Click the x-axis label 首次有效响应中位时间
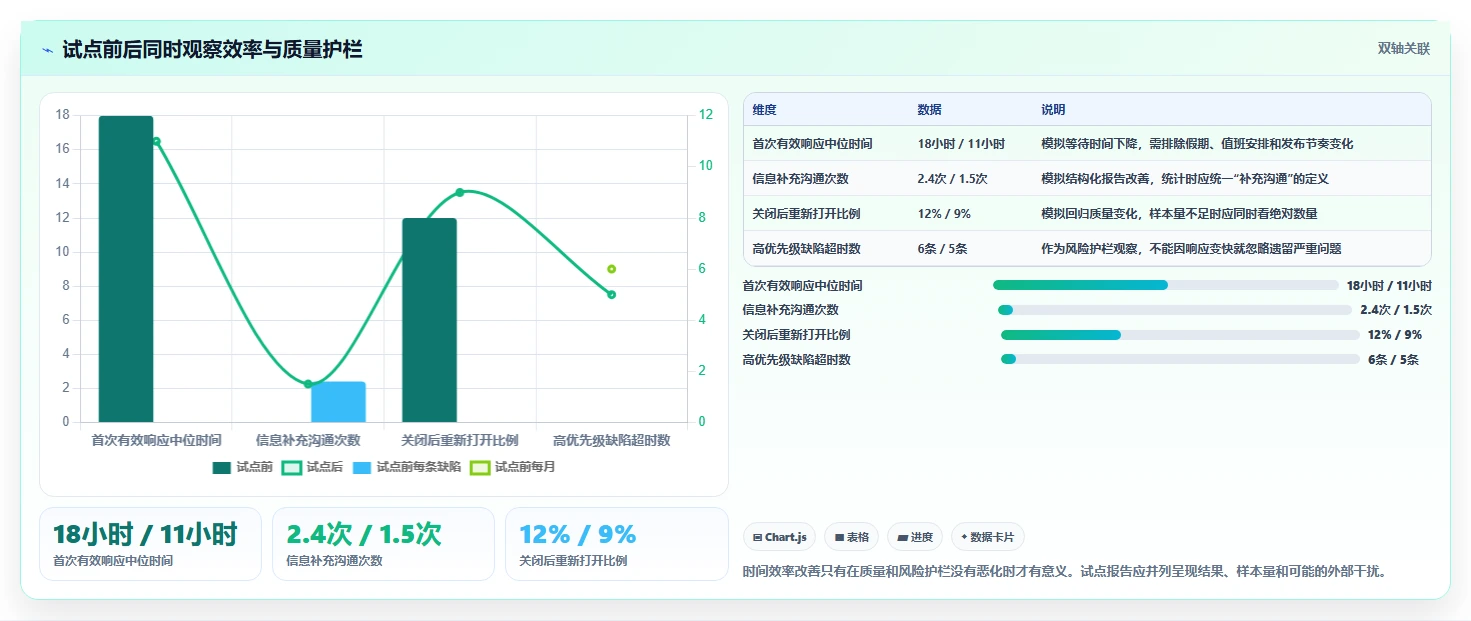Image resolution: width=1471 pixels, height=621 pixels. 156,440
